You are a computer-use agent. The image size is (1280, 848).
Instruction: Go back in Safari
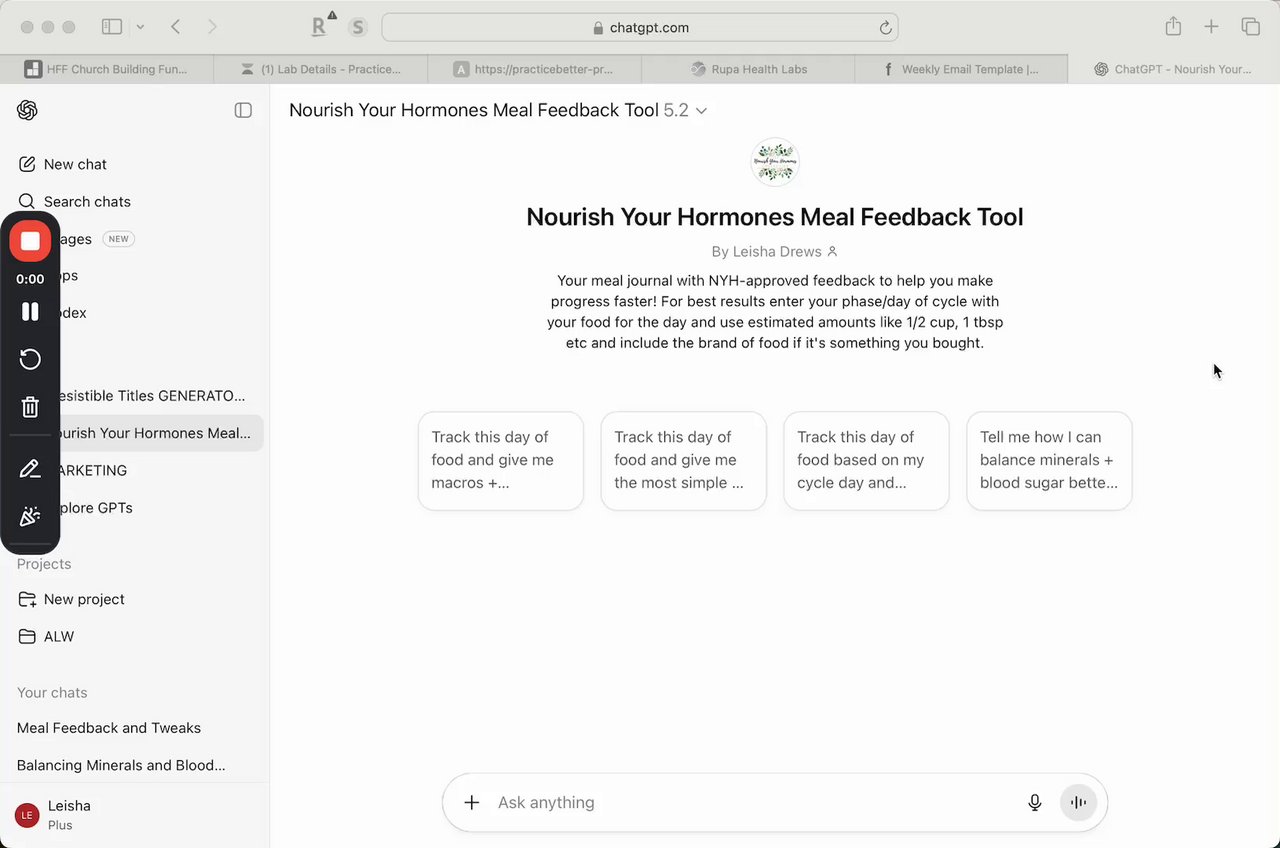click(x=176, y=27)
